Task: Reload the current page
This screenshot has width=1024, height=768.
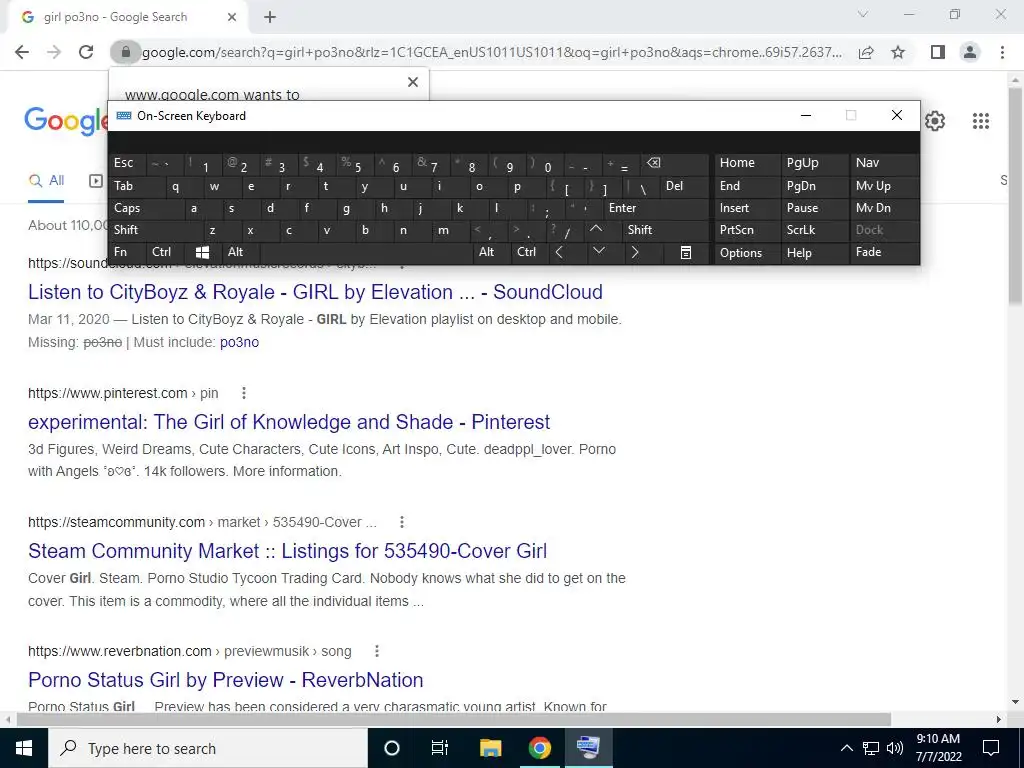Action: (86, 52)
